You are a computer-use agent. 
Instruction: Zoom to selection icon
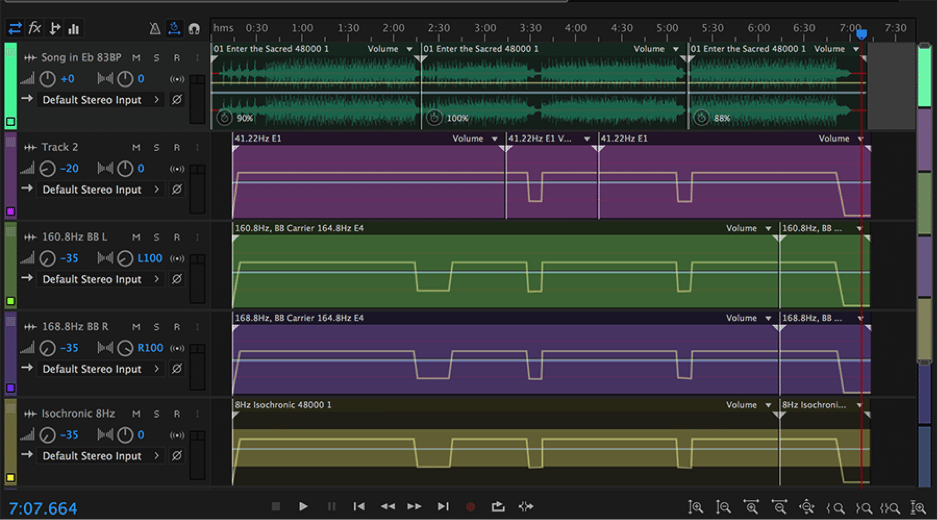[890, 508]
